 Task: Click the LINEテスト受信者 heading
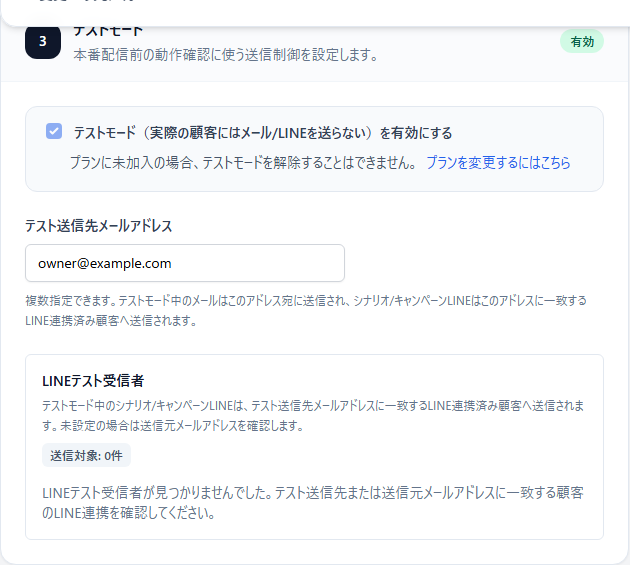pos(93,381)
